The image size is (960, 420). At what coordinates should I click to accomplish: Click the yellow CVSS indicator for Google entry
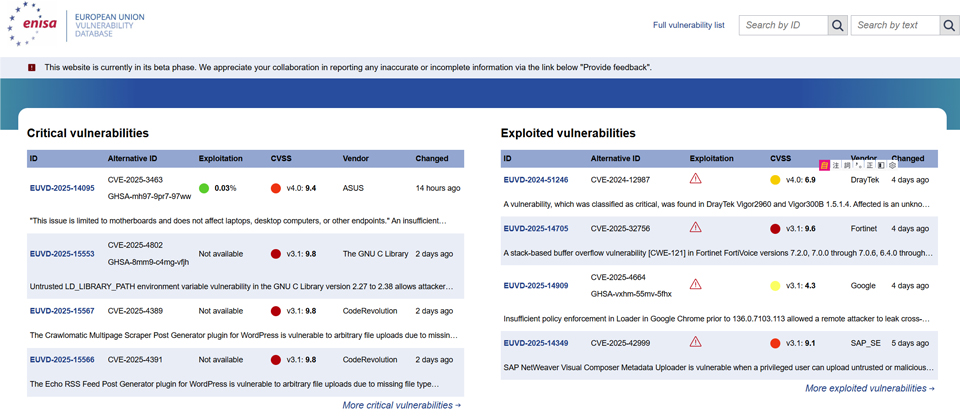775,286
